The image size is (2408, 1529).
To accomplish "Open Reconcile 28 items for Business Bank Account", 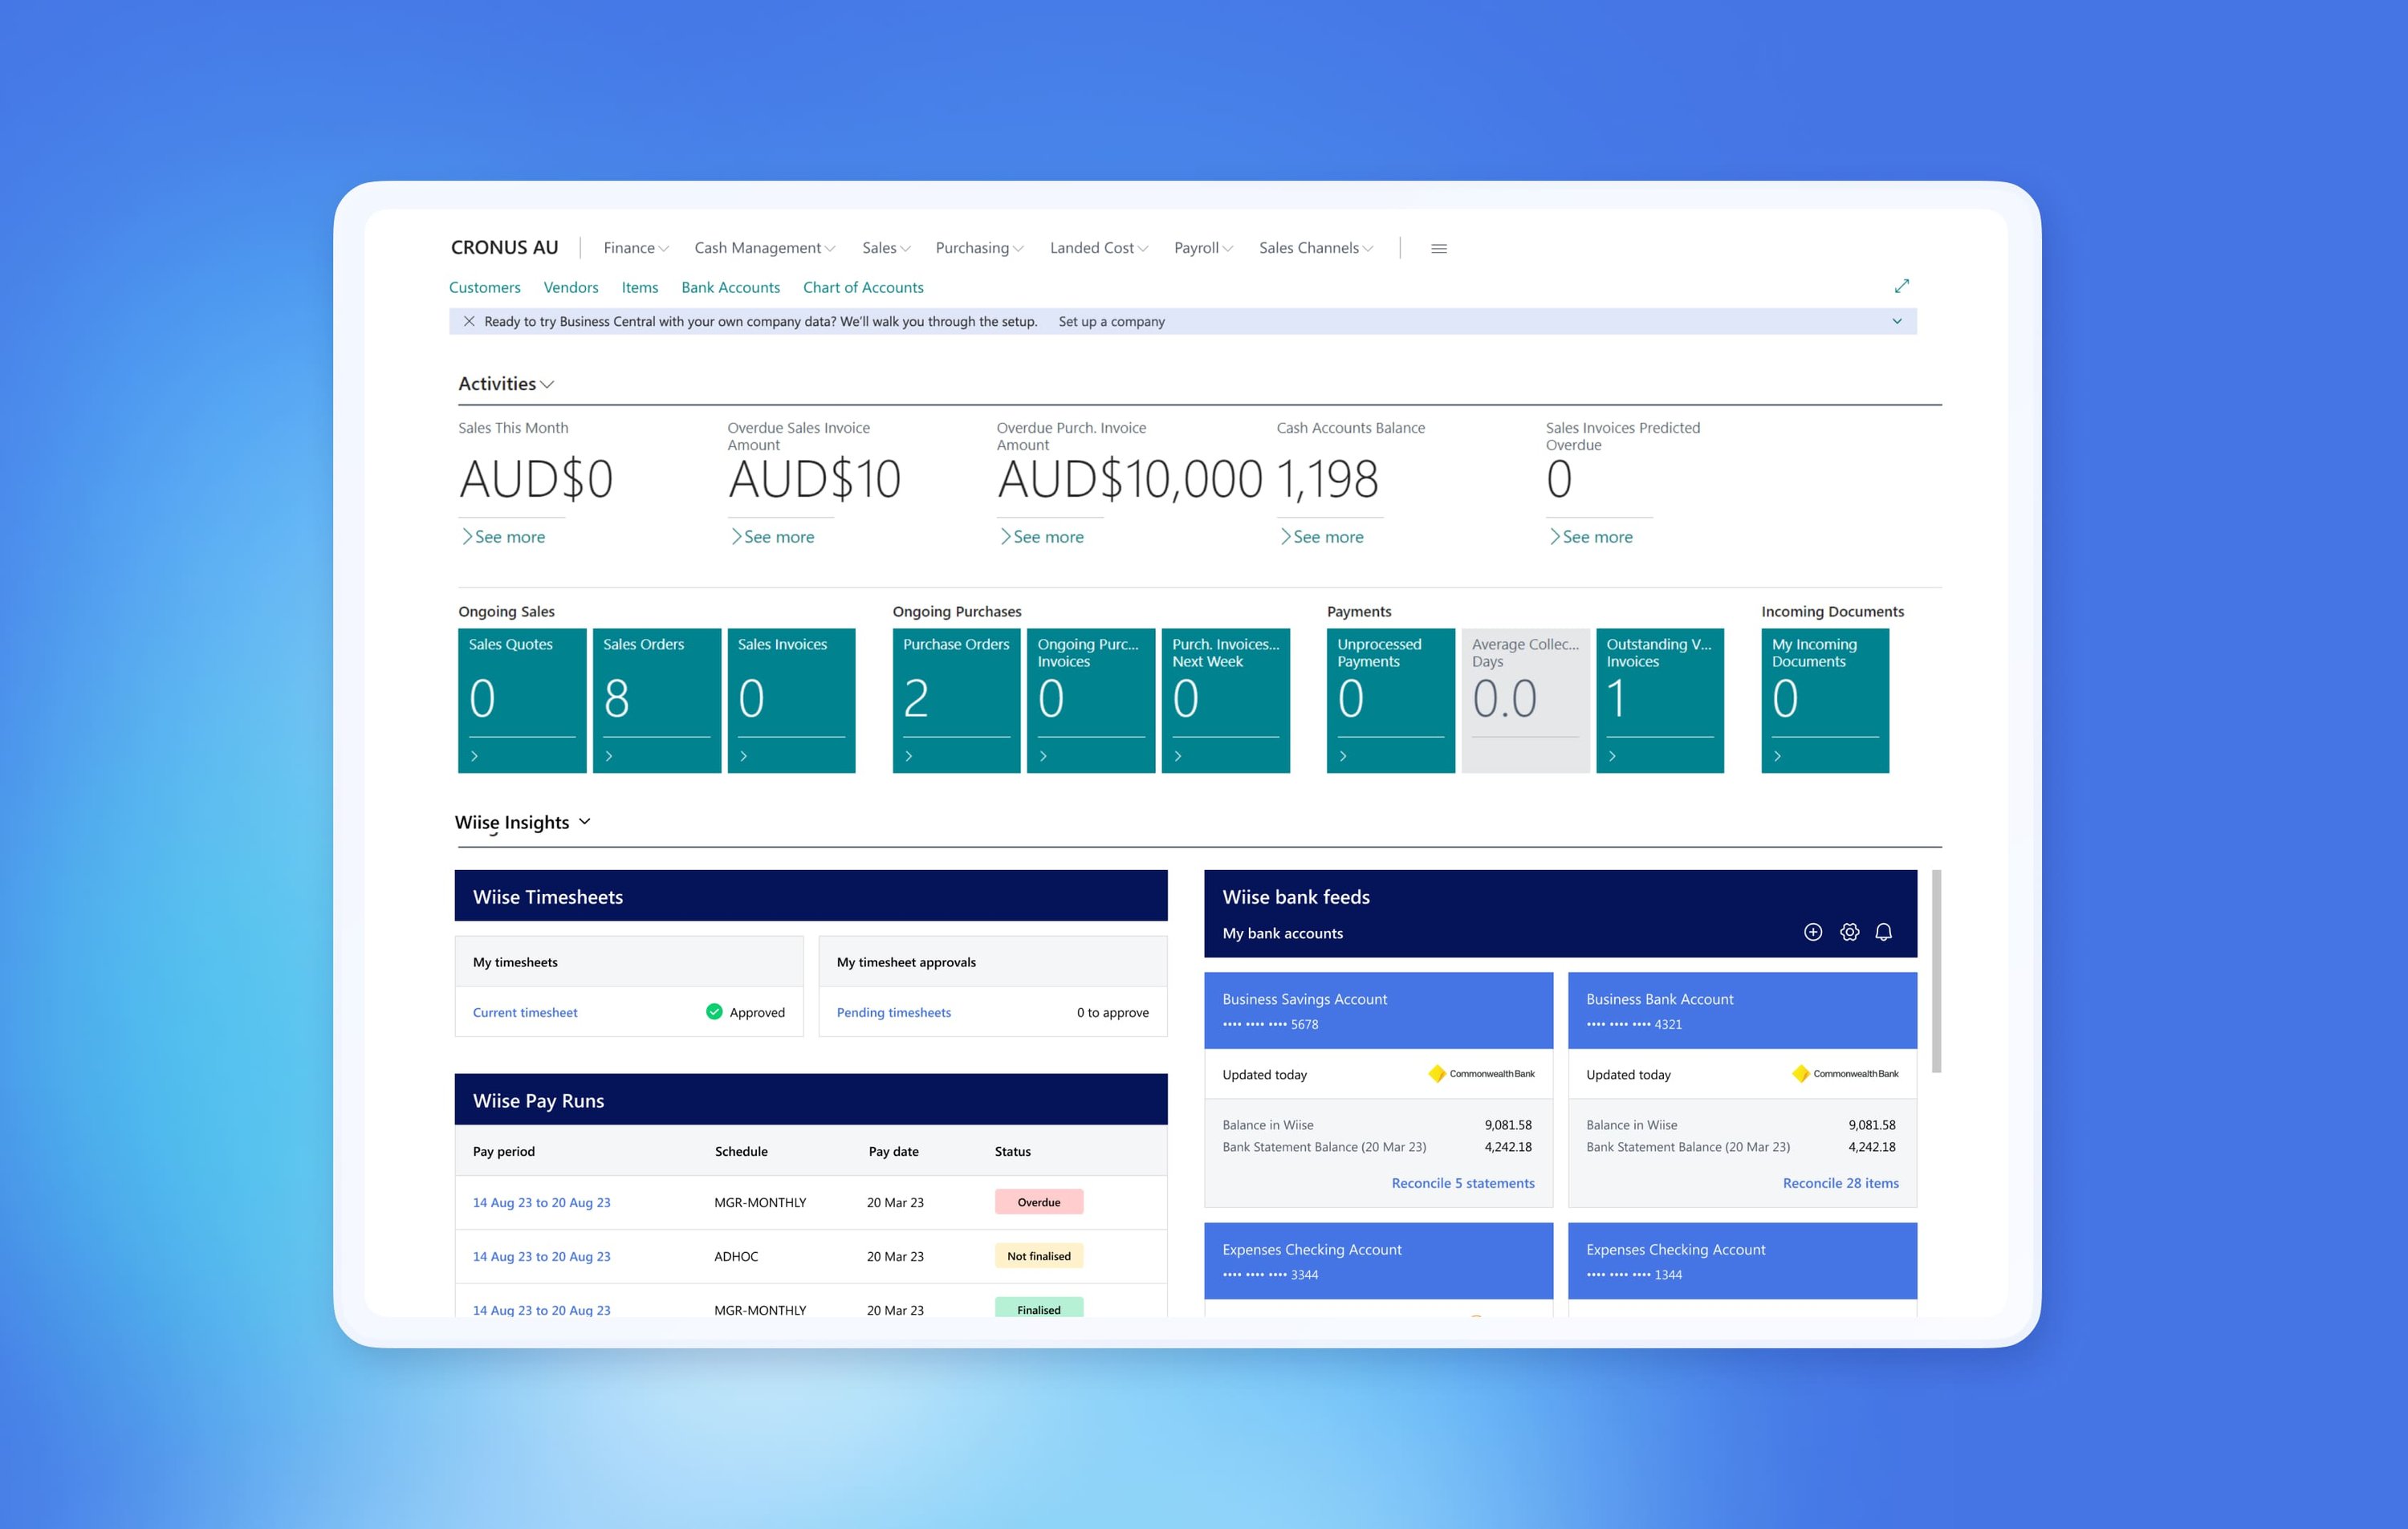I will (1840, 1182).
